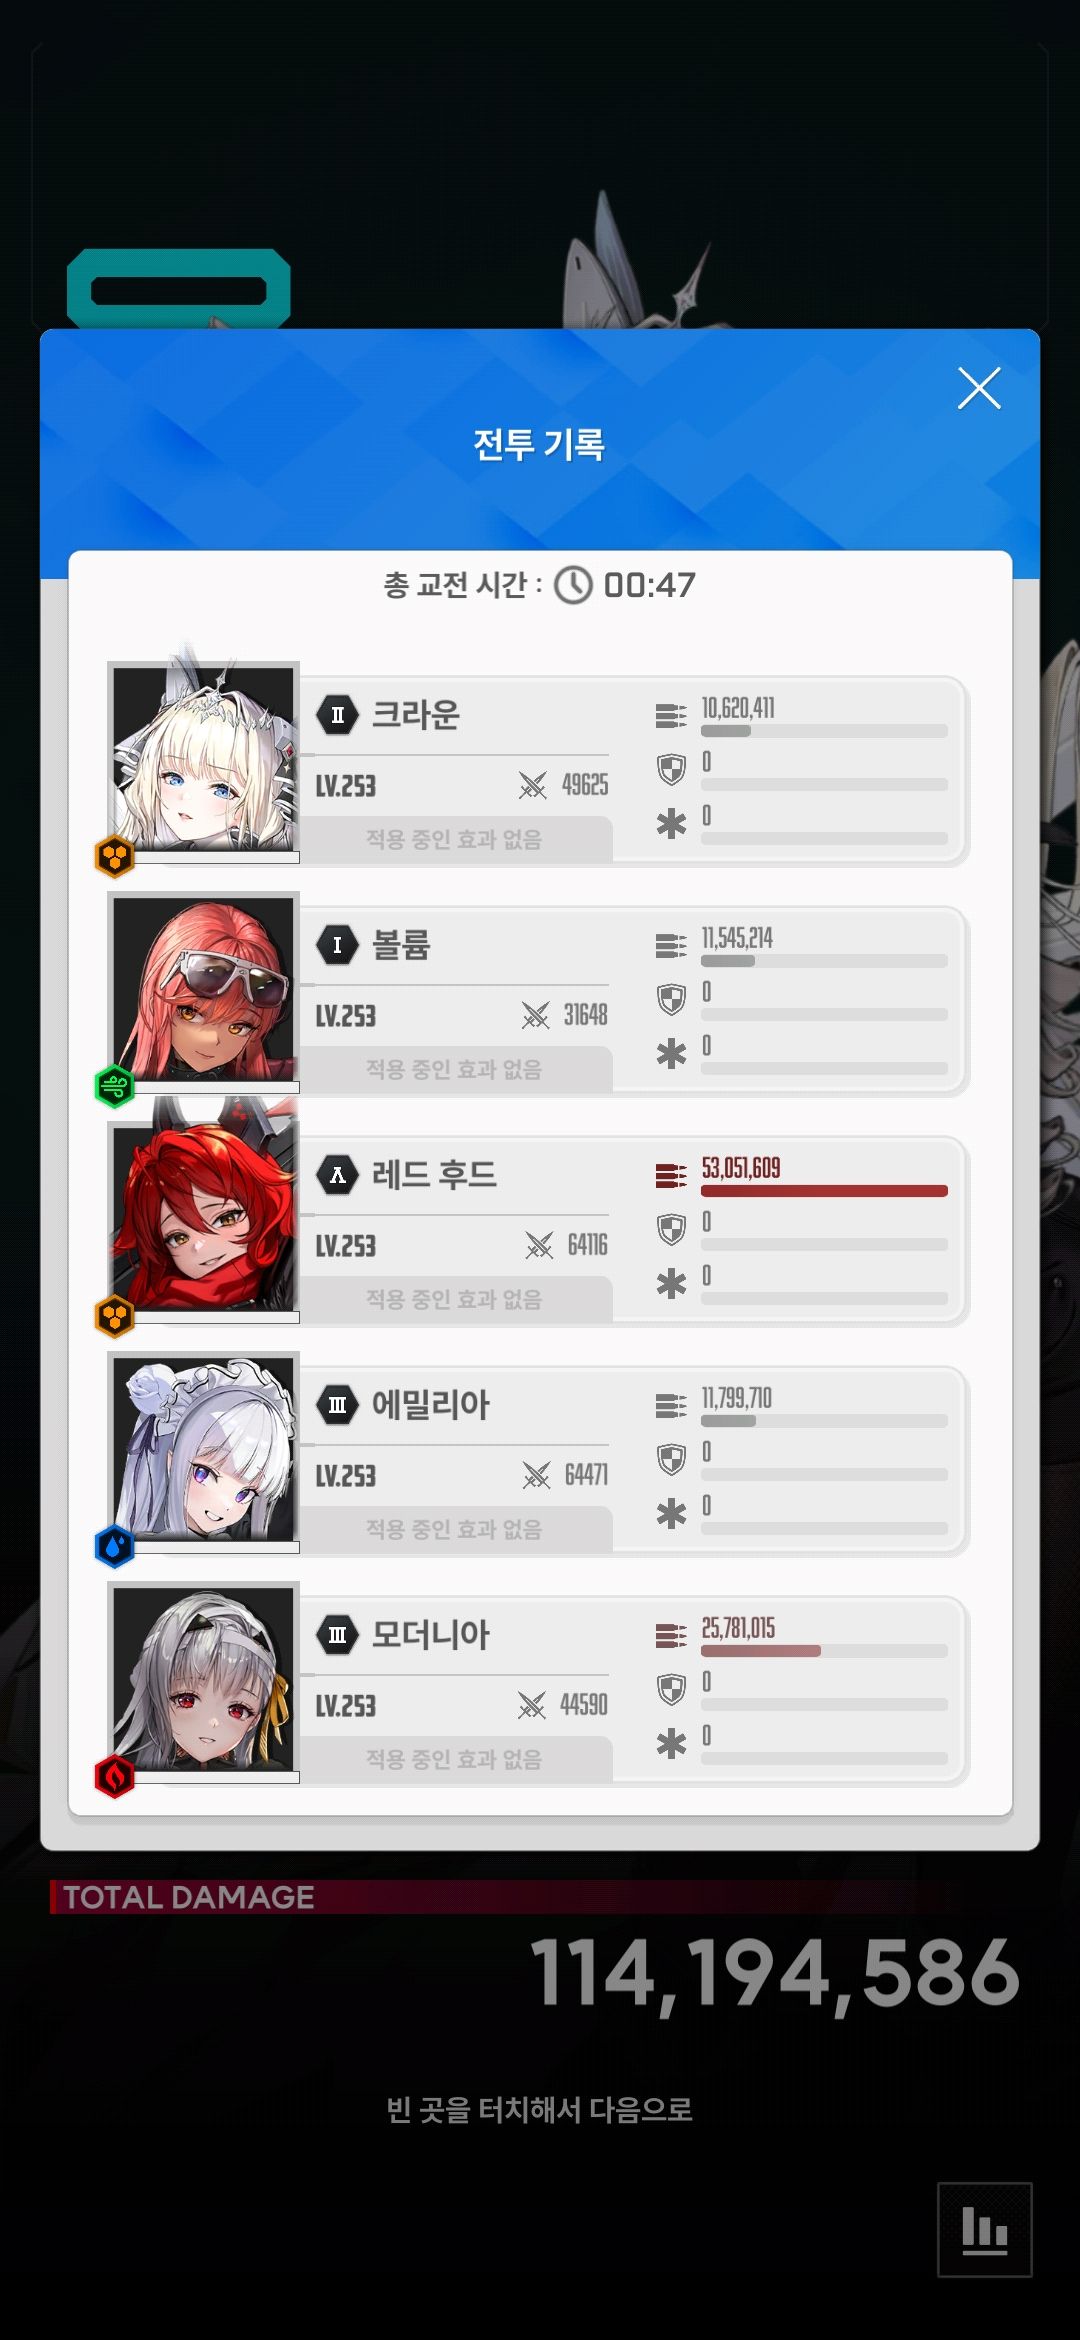Click 모더니아's fire element badge
This screenshot has width=1080, height=2340.
(115, 1777)
